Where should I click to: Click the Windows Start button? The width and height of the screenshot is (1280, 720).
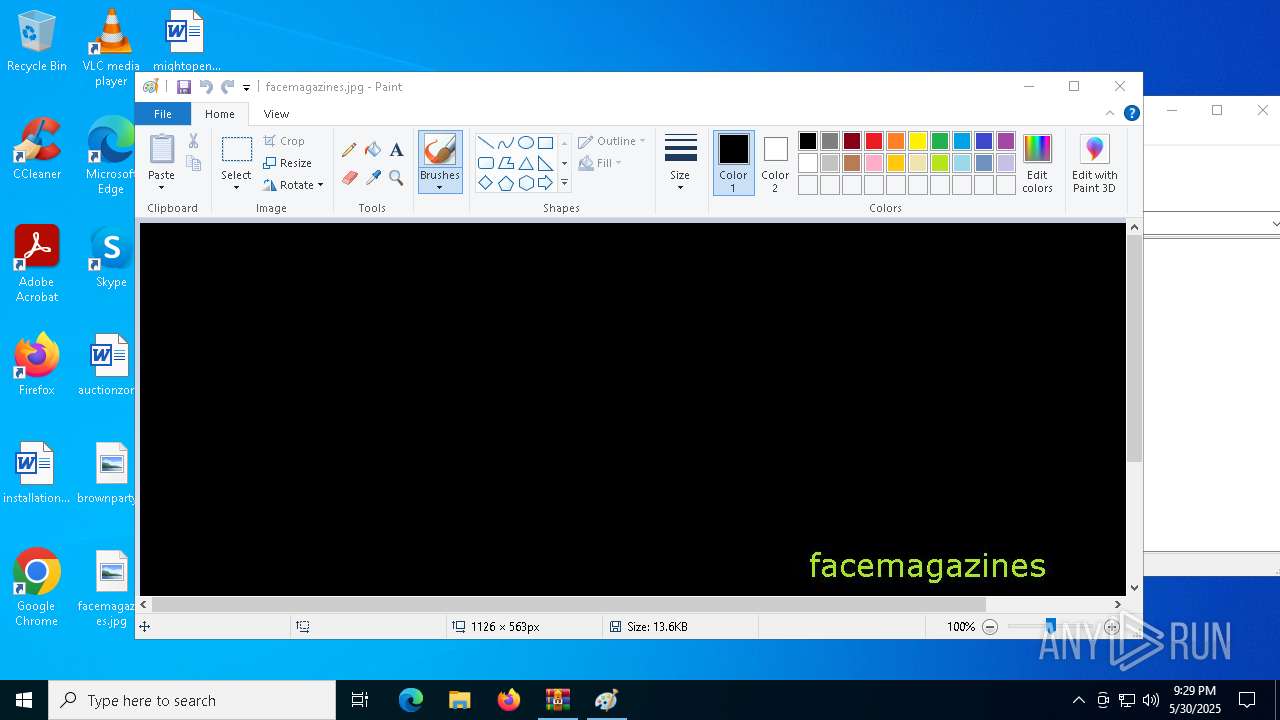coord(24,700)
